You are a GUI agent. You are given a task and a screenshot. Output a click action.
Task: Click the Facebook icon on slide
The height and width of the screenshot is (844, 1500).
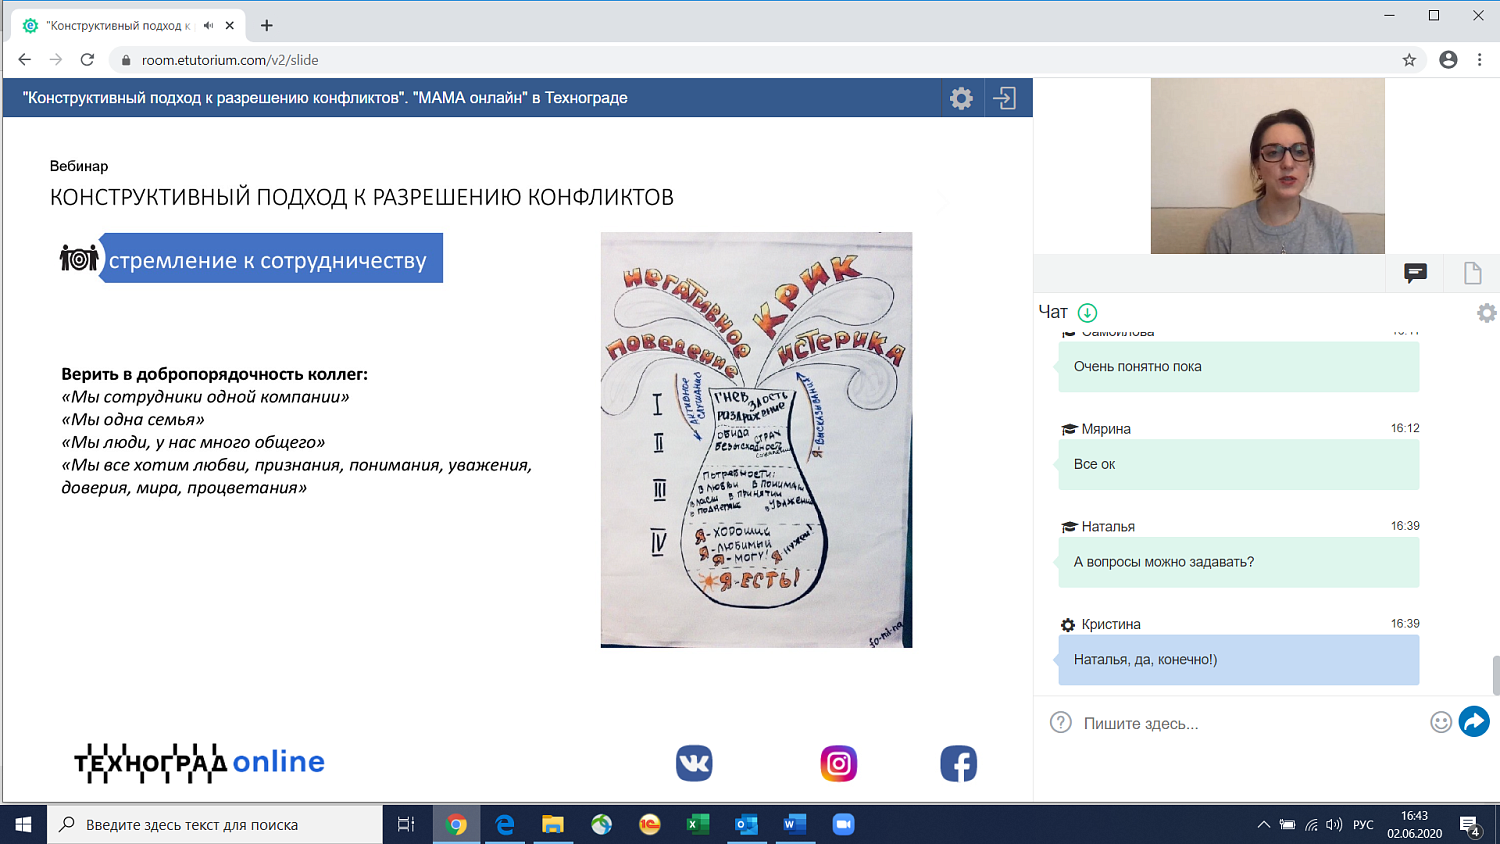[958, 764]
